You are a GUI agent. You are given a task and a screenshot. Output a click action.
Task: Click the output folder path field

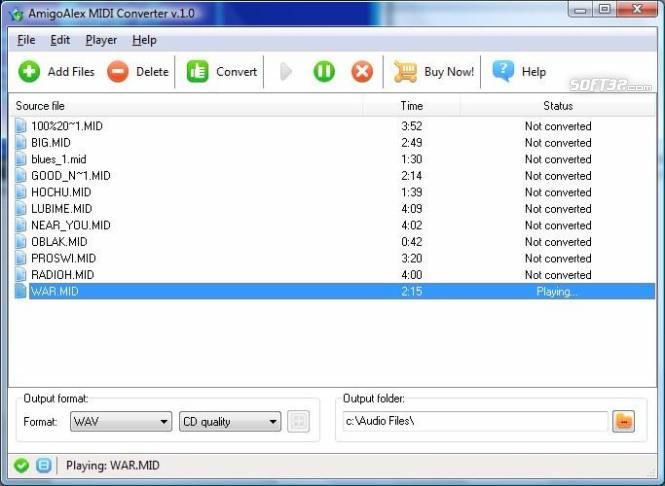(475, 421)
